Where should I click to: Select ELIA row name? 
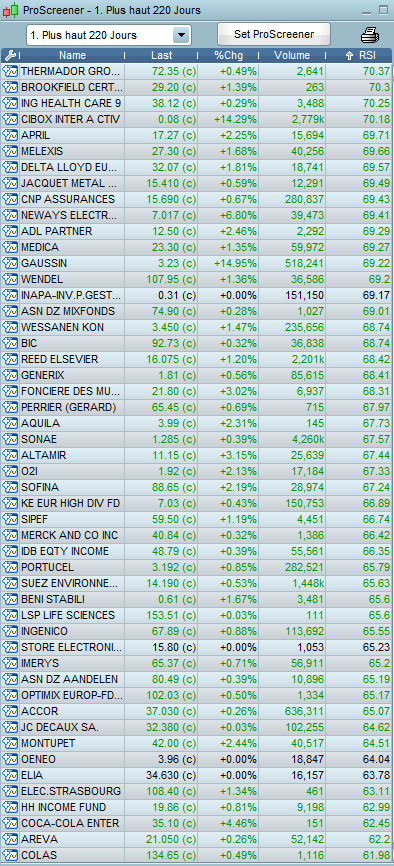point(31,775)
